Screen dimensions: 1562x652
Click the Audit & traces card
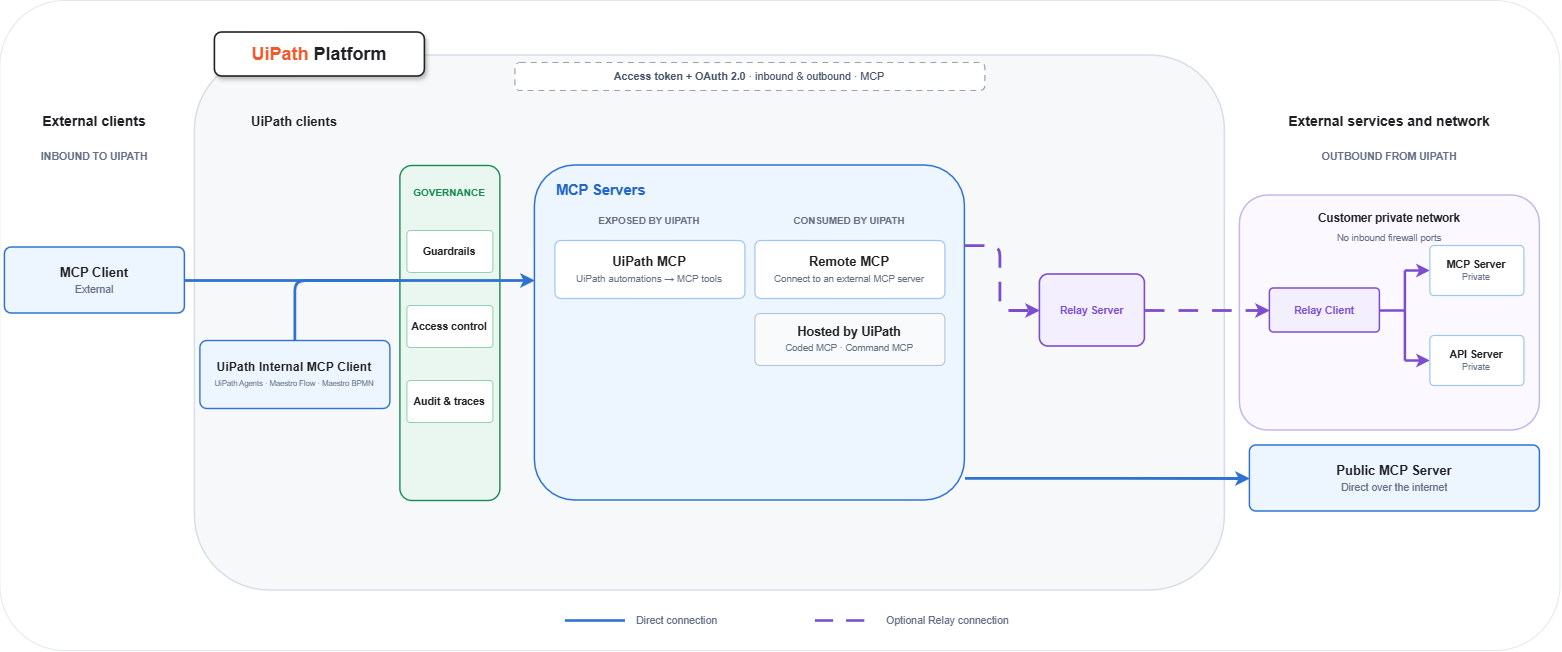point(450,401)
